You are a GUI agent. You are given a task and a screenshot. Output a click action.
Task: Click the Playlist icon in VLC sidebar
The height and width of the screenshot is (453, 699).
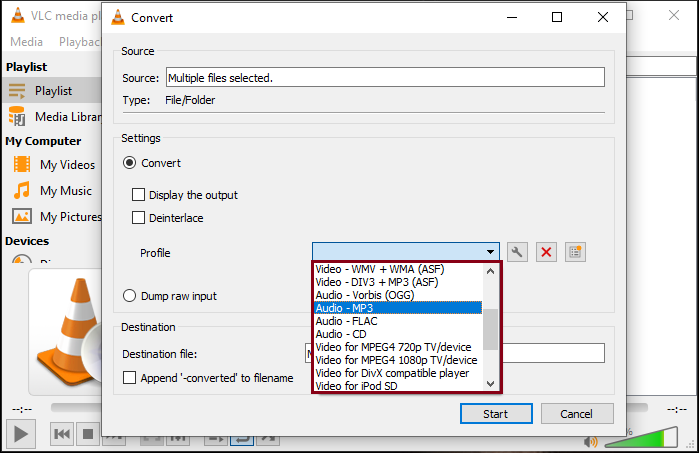pos(17,91)
